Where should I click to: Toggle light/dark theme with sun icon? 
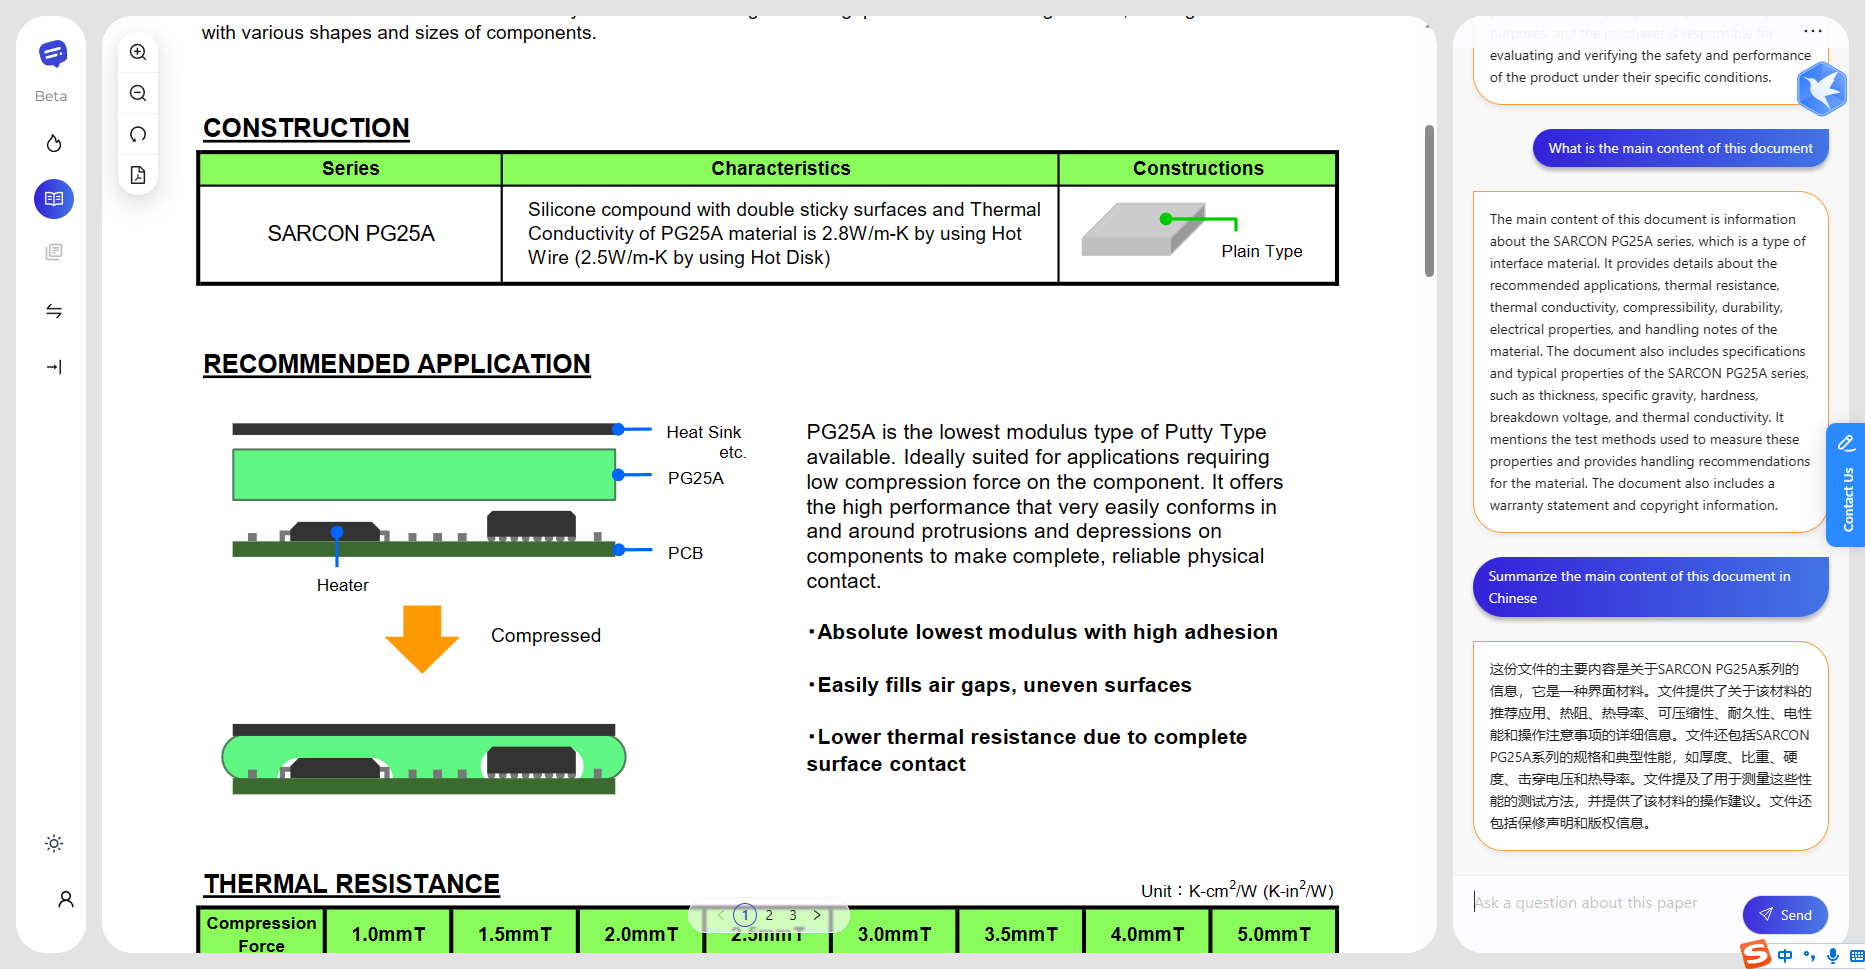click(54, 844)
